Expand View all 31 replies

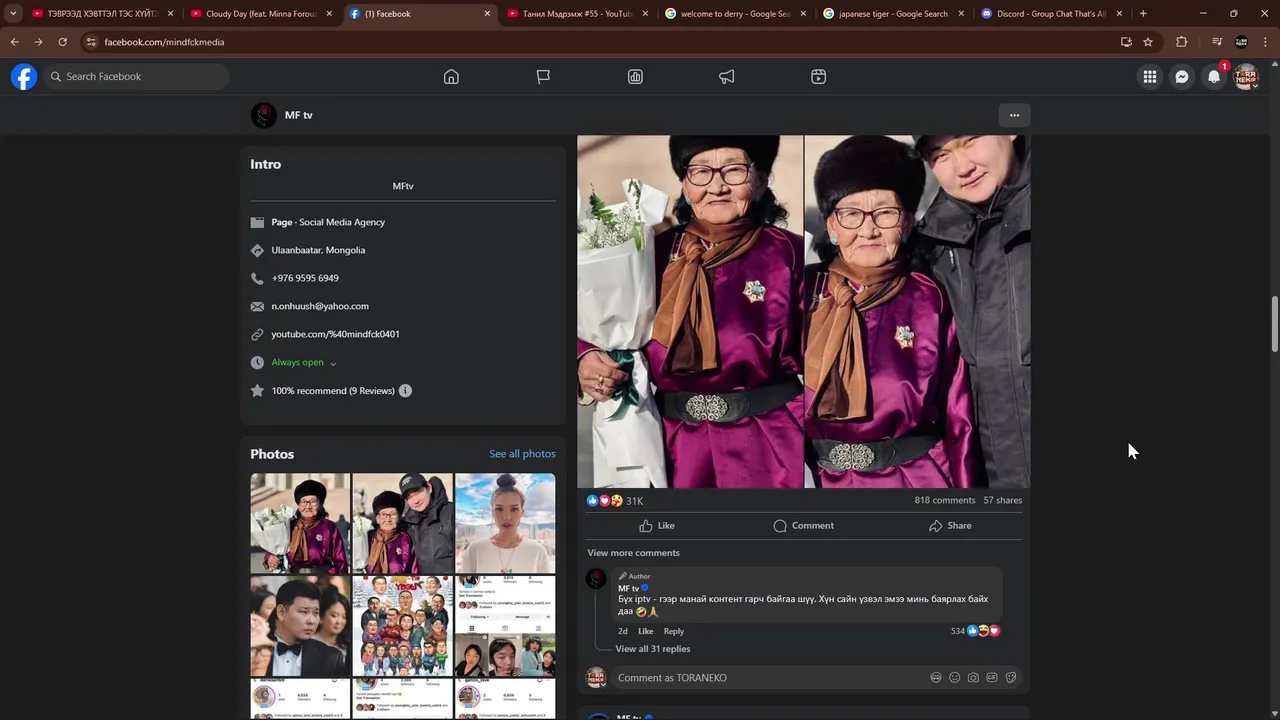point(652,649)
